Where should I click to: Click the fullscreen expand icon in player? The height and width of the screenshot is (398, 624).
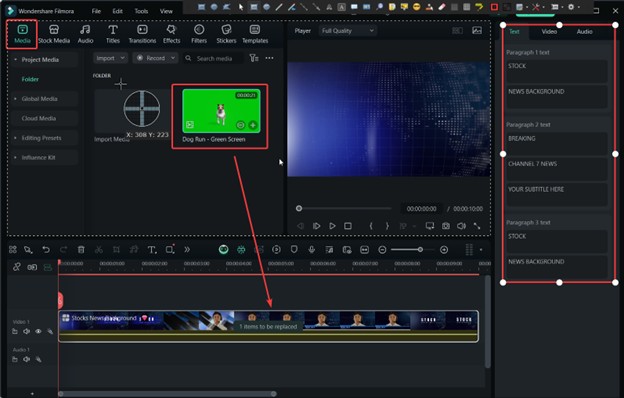[x=477, y=226]
